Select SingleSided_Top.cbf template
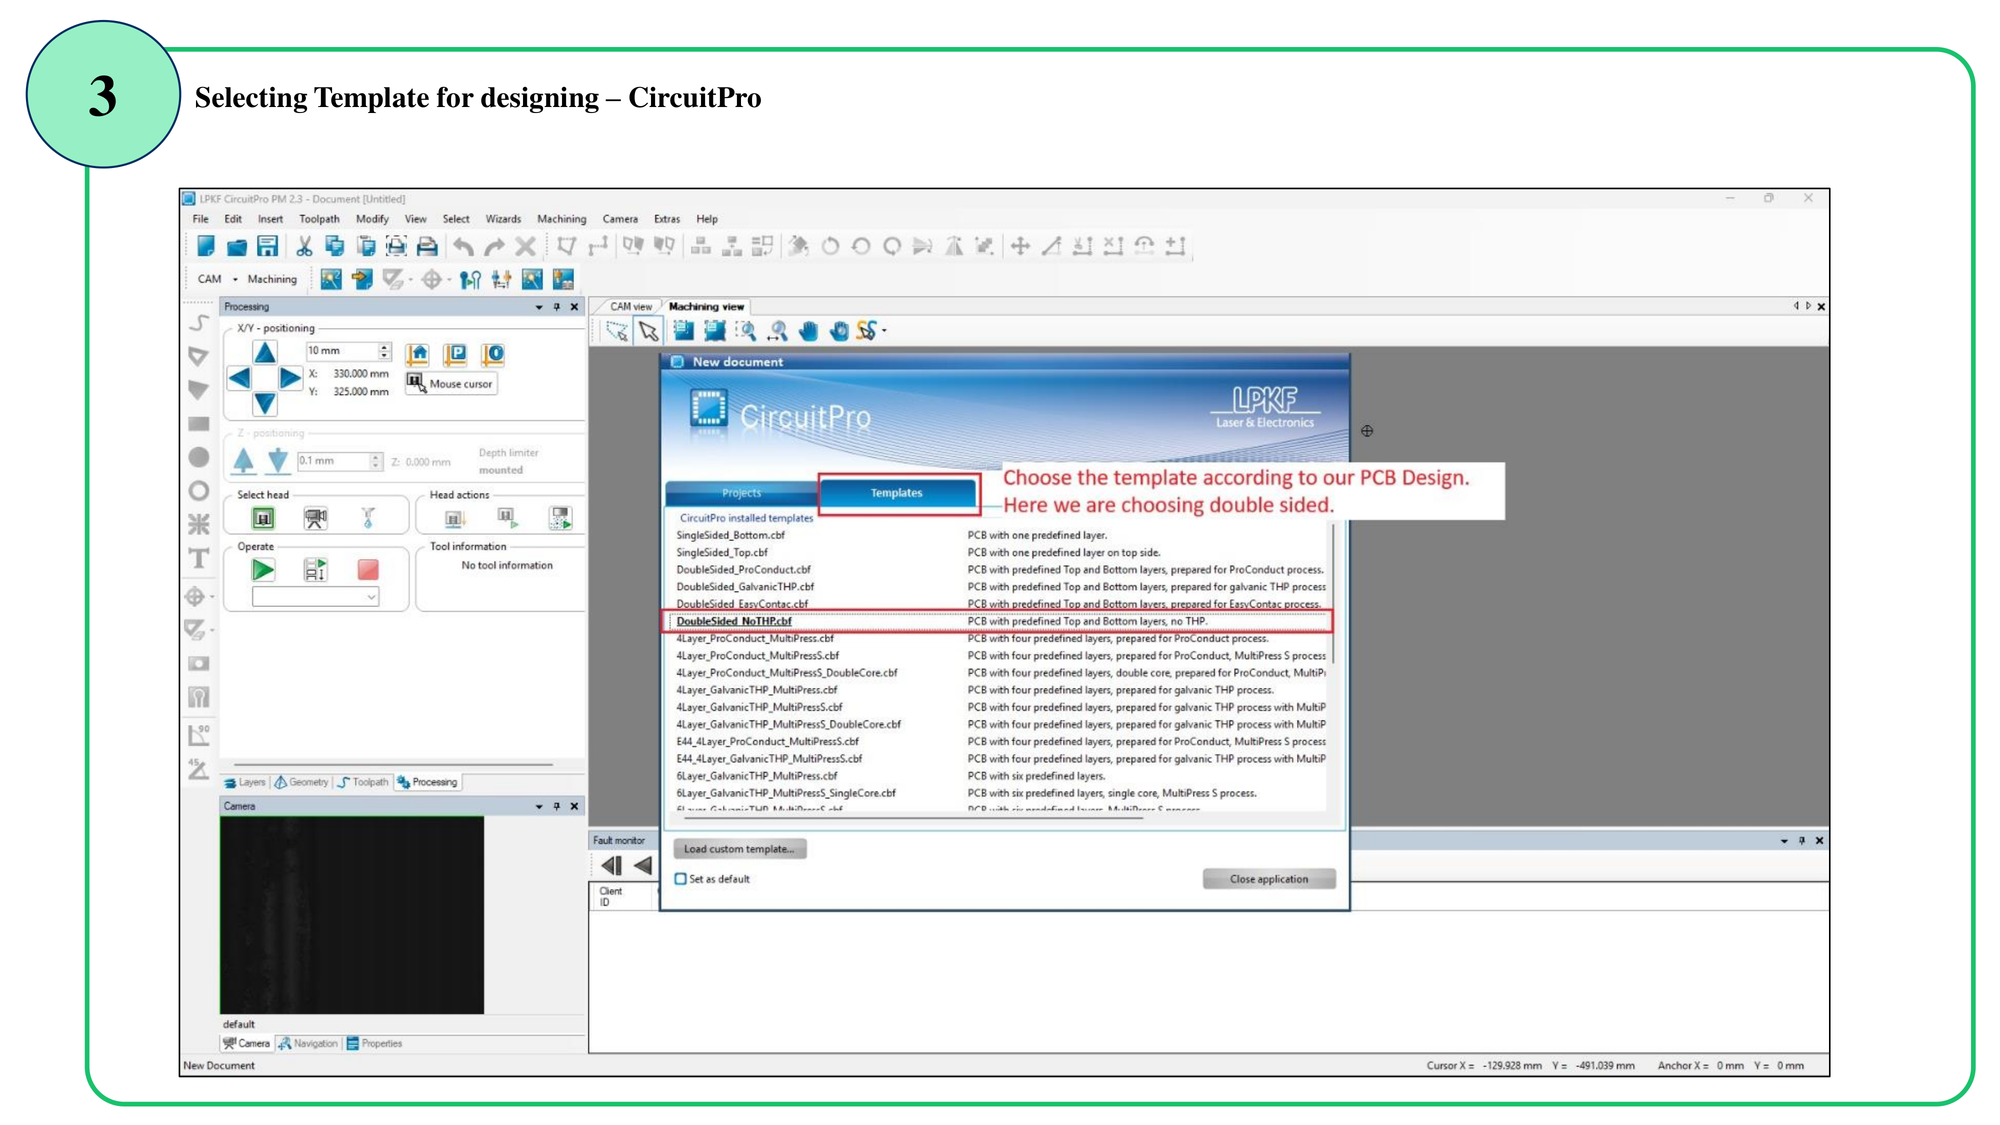 722,552
